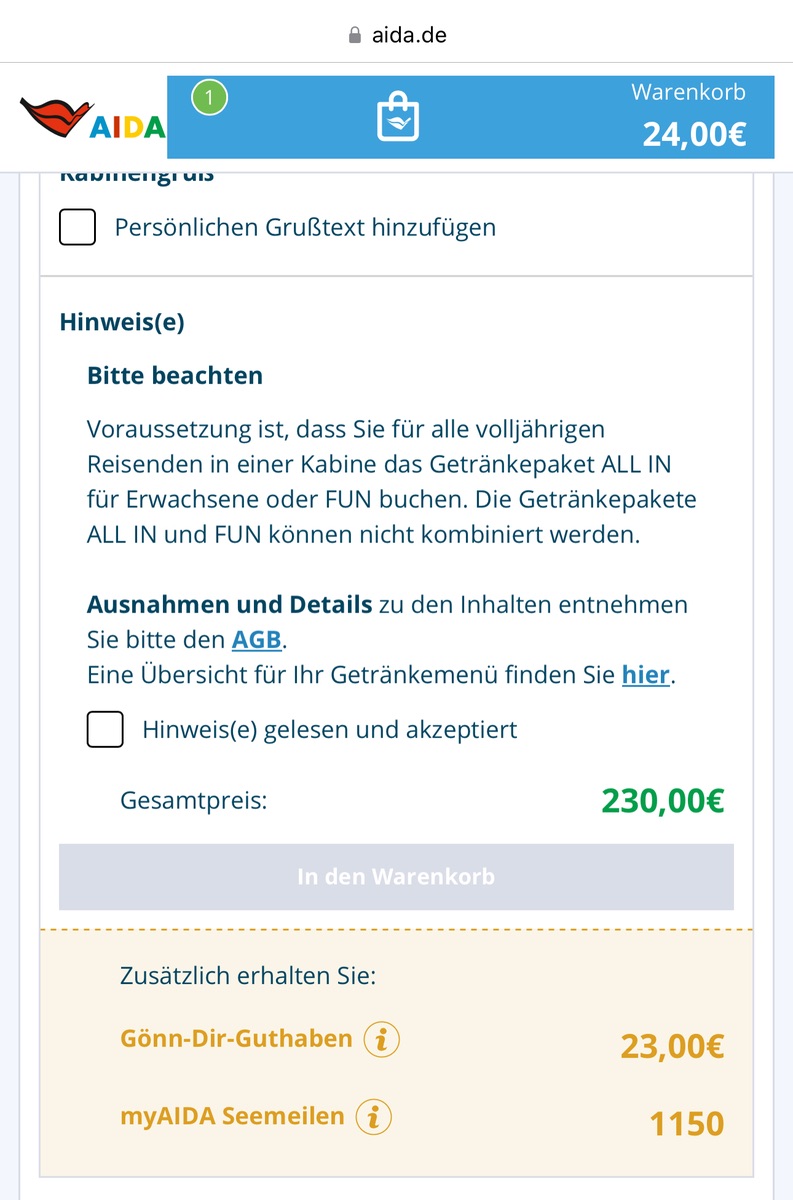This screenshot has width=793, height=1200.
Task: Click the 1150 Seemeilen value
Action: [686, 1124]
